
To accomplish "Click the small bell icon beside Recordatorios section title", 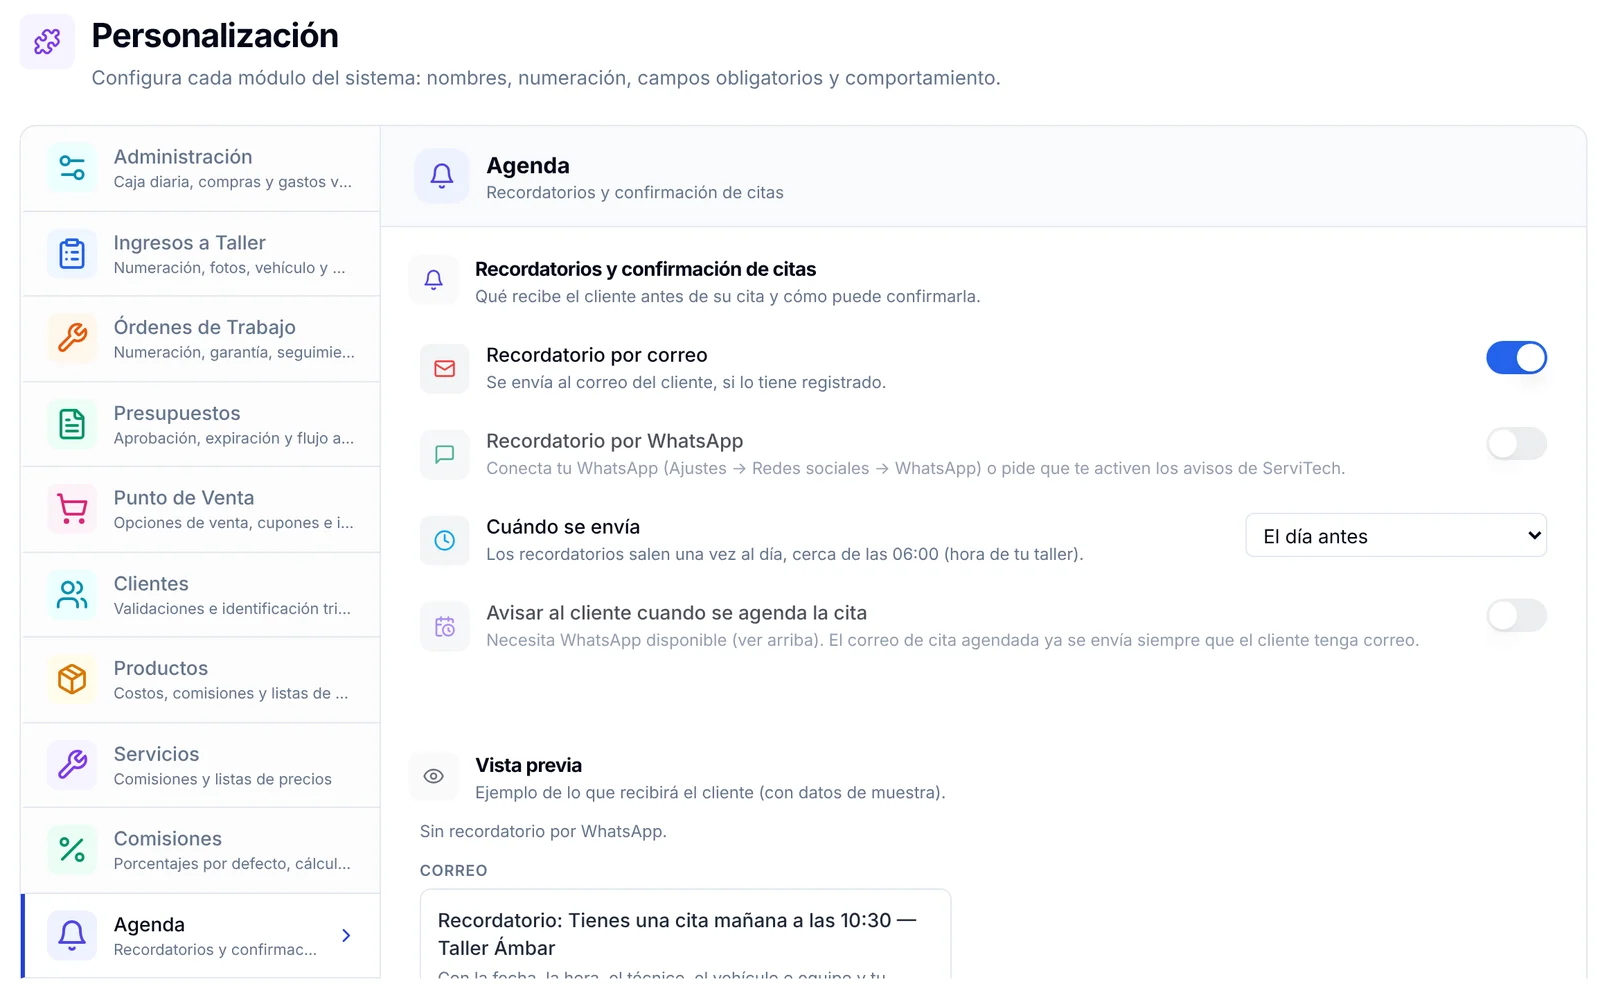I will pos(434,280).
